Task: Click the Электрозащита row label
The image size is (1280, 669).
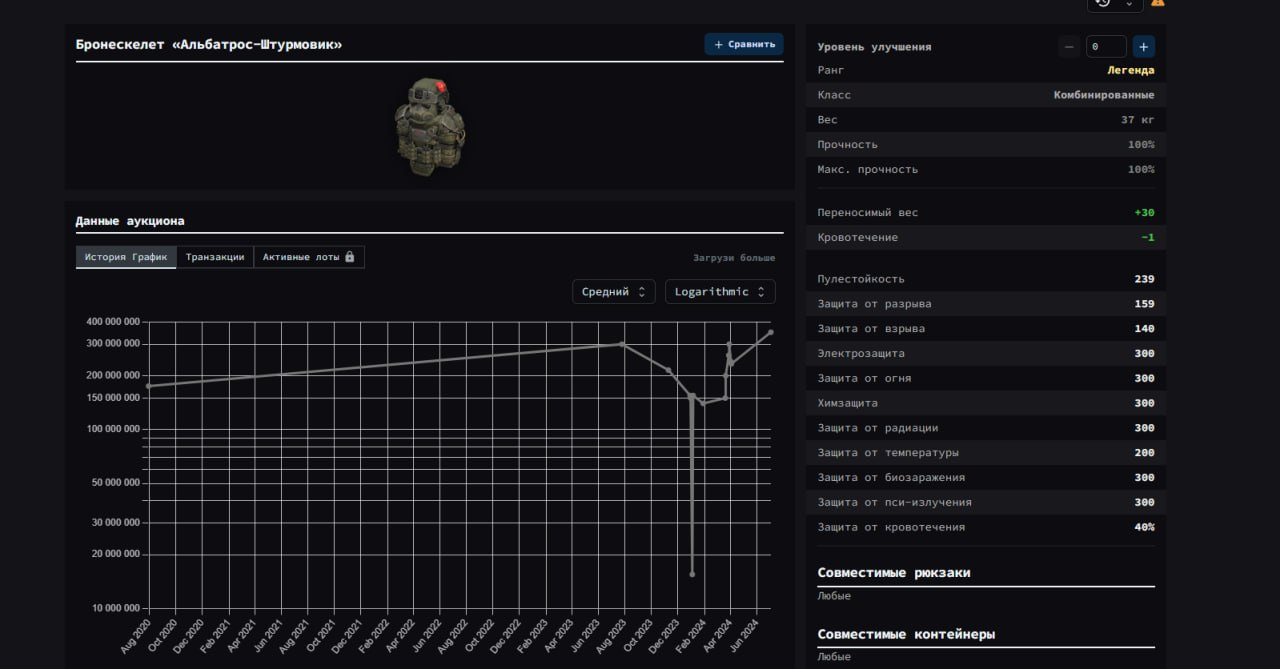Action: (861, 354)
